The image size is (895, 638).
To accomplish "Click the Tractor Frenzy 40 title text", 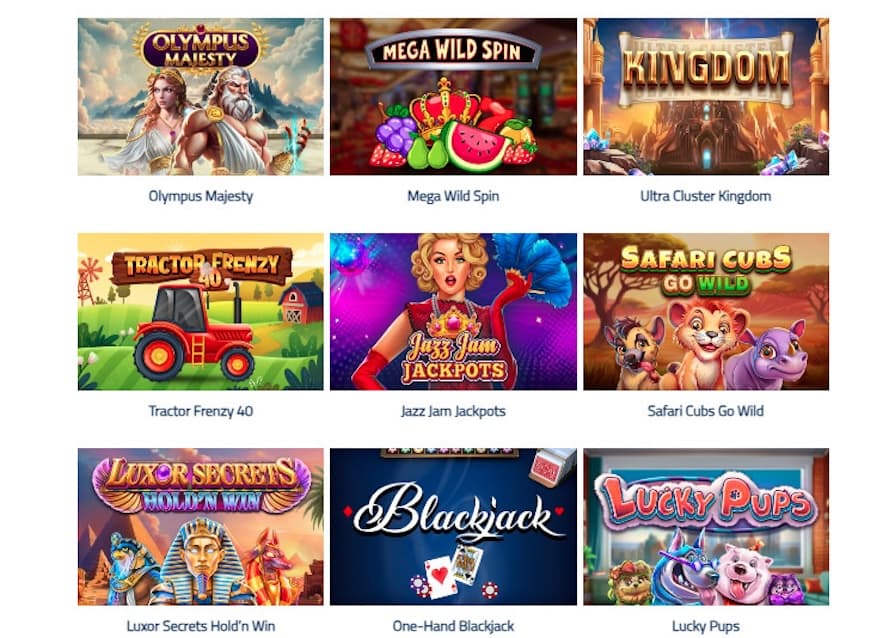I will click(x=200, y=411).
